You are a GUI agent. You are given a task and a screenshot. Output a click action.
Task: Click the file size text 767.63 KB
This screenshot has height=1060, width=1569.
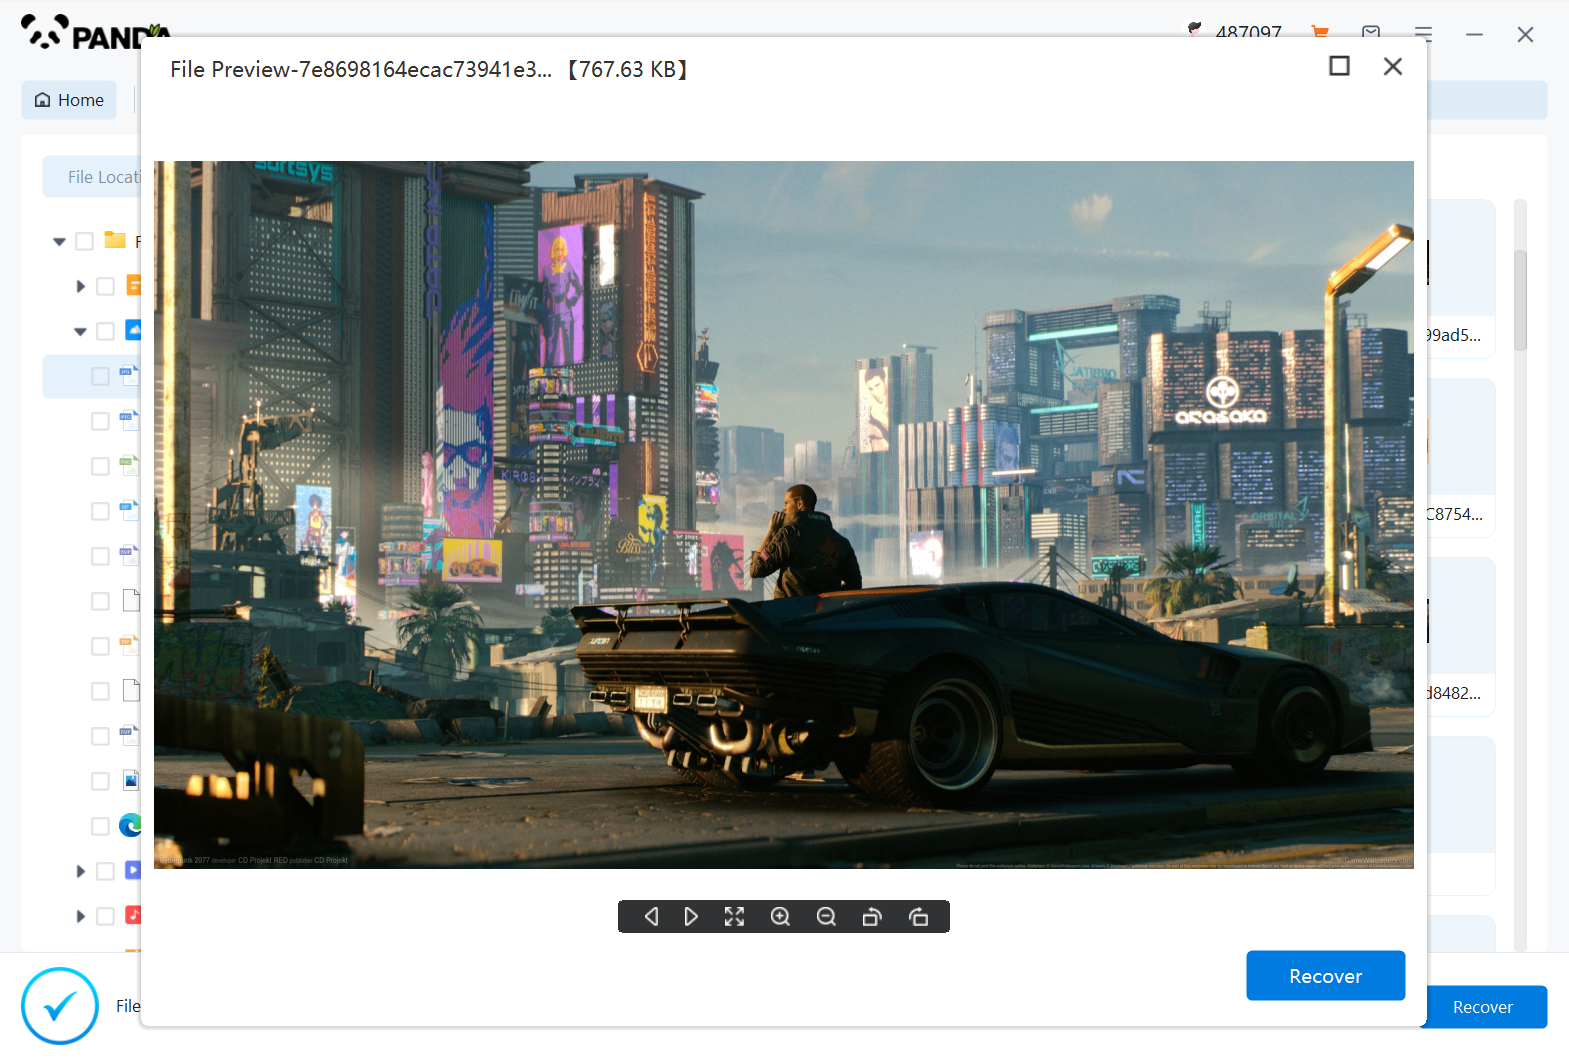[627, 69]
